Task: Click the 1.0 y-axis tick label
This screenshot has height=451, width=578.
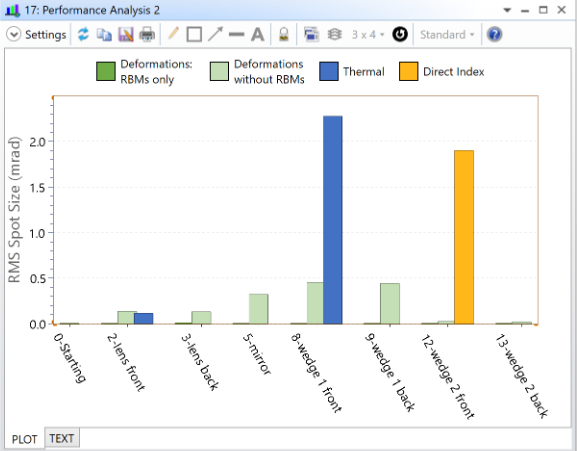Action: pyautogui.click(x=38, y=233)
